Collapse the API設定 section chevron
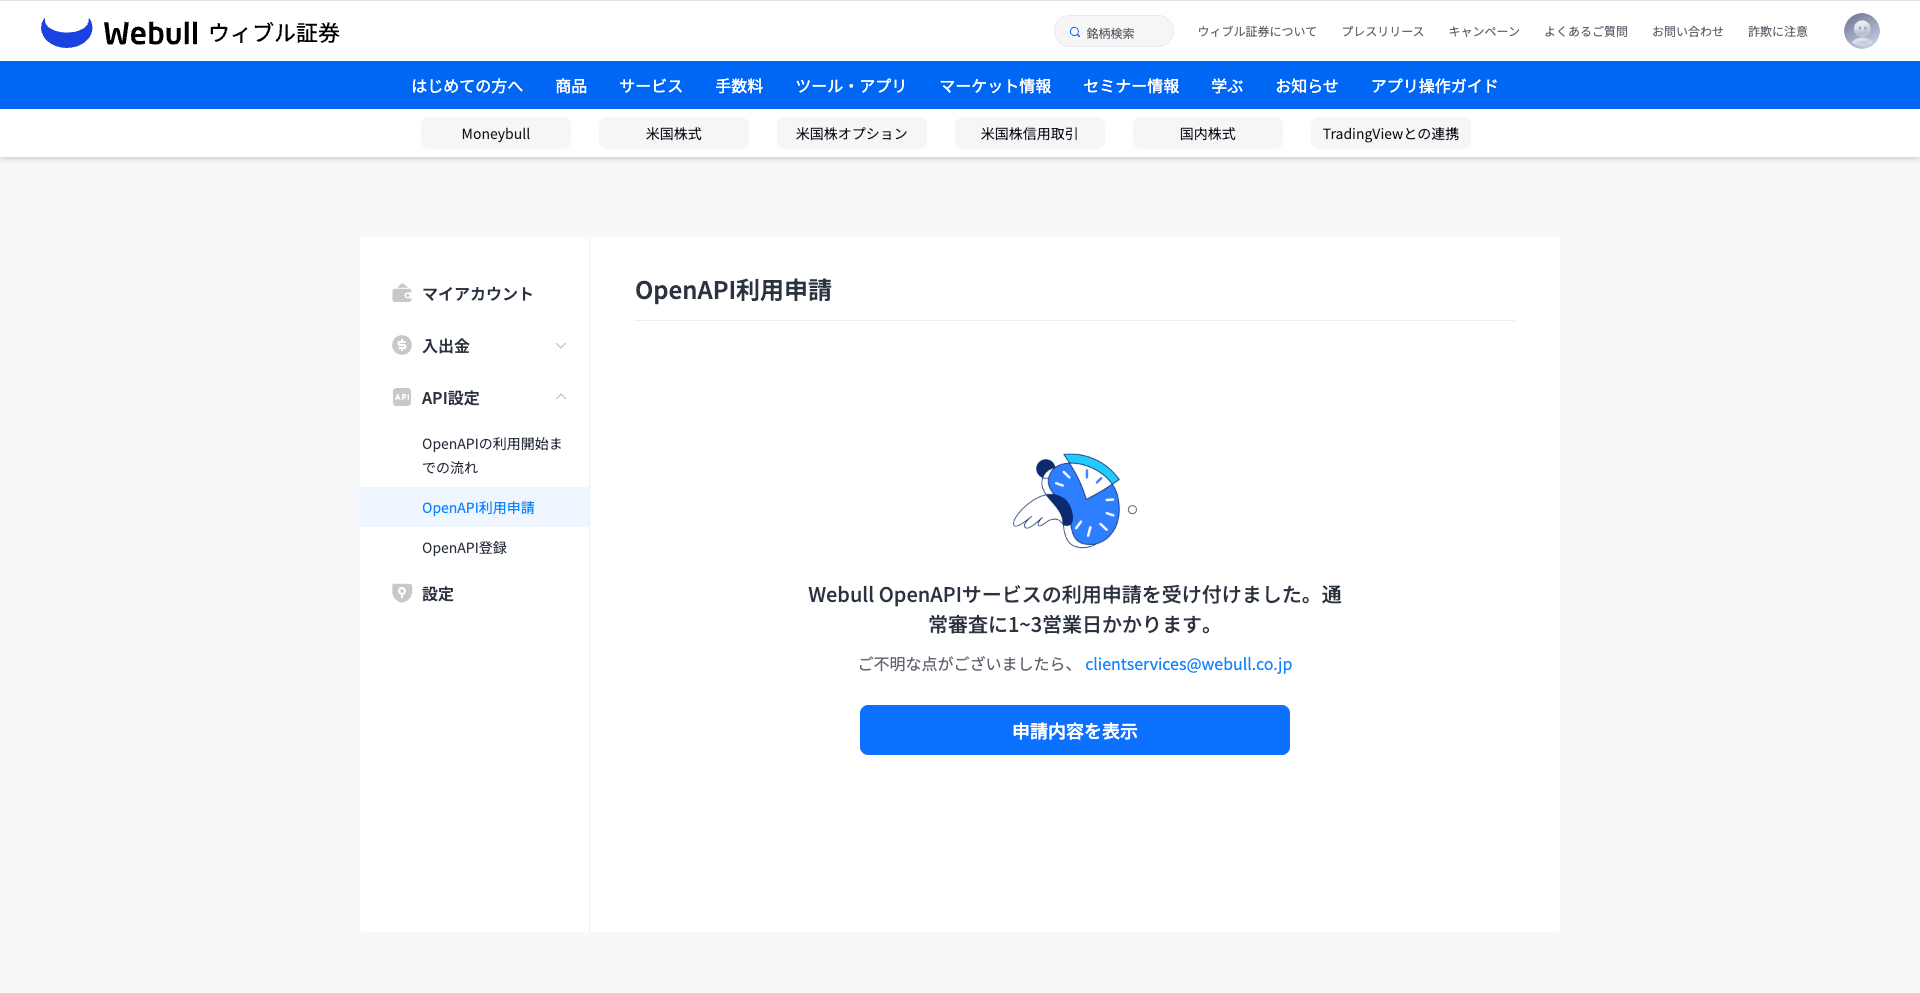Image resolution: width=1920 pixels, height=993 pixels. [x=561, y=397]
